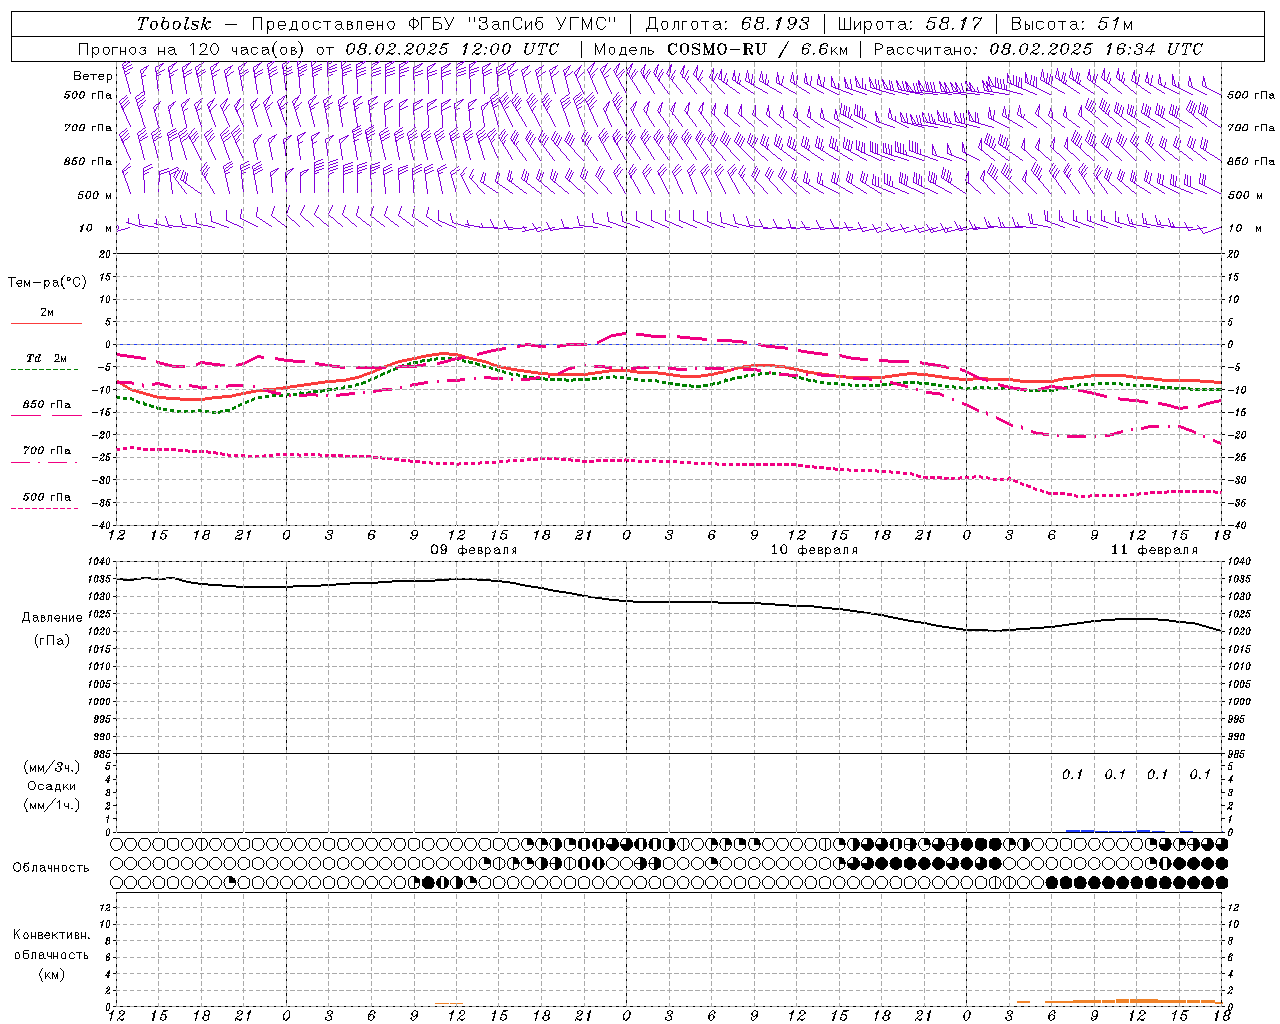The height and width of the screenshot is (1024, 1280).
Task: Click the orange convective cloudiness bar
Action: coord(1120,1001)
